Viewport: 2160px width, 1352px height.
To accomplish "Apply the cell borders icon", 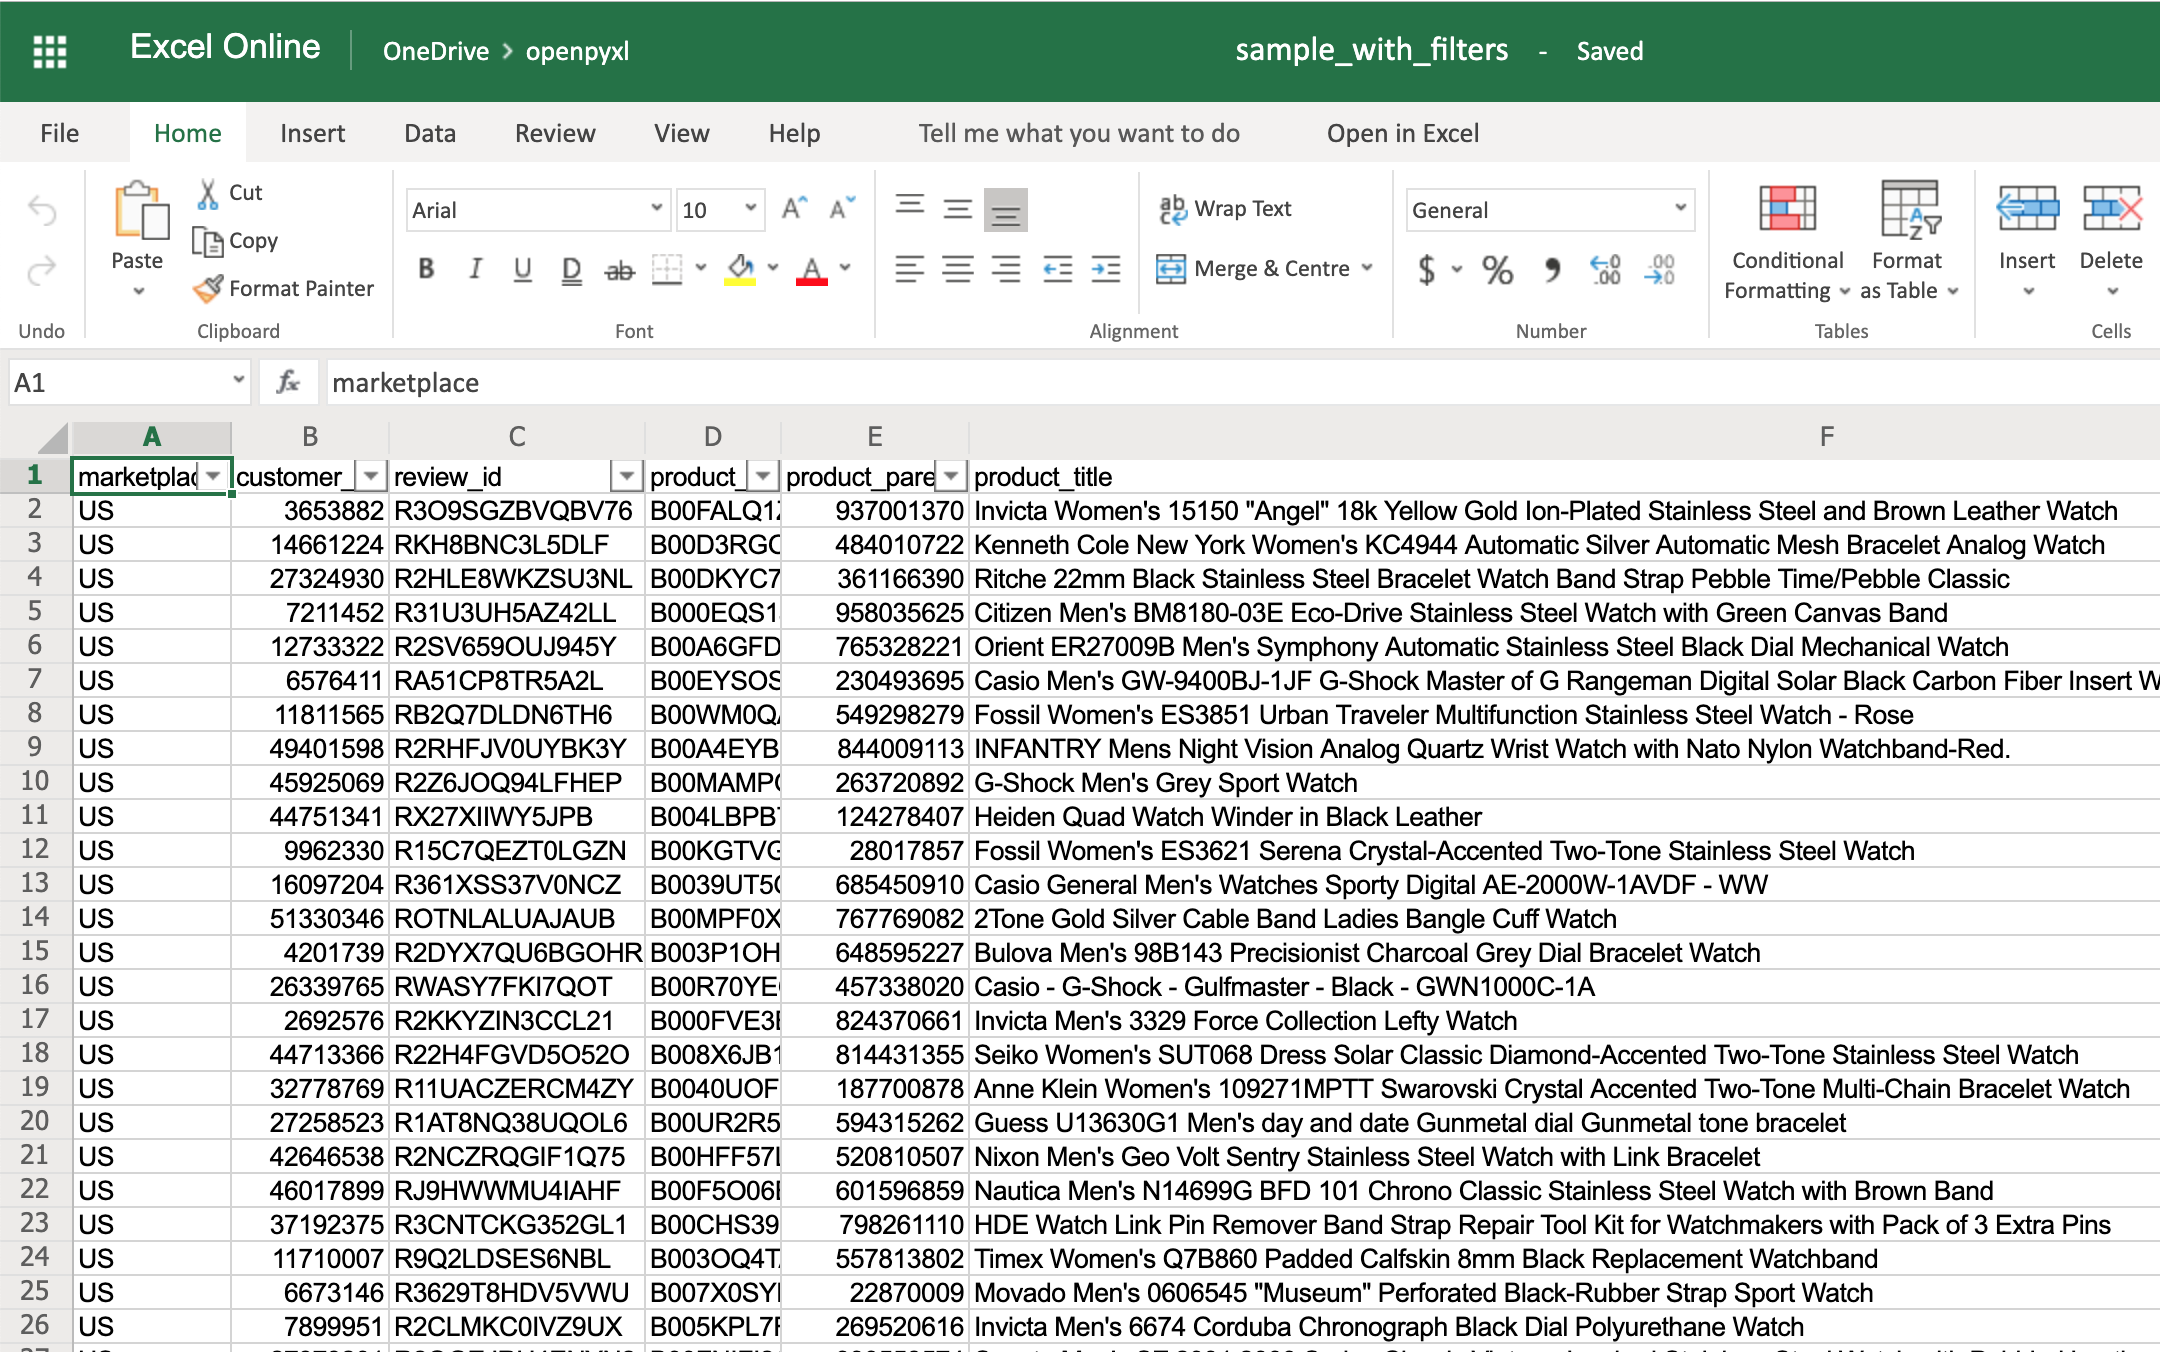I will tap(667, 268).
